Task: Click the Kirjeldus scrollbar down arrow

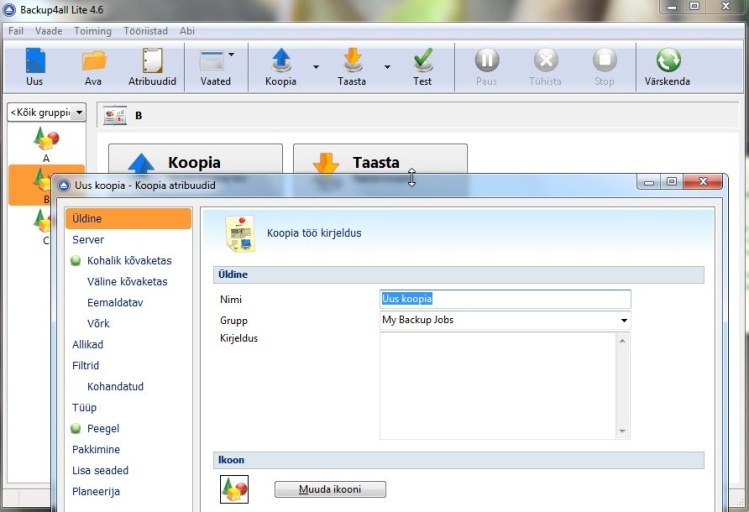Action: pos(622,431)
